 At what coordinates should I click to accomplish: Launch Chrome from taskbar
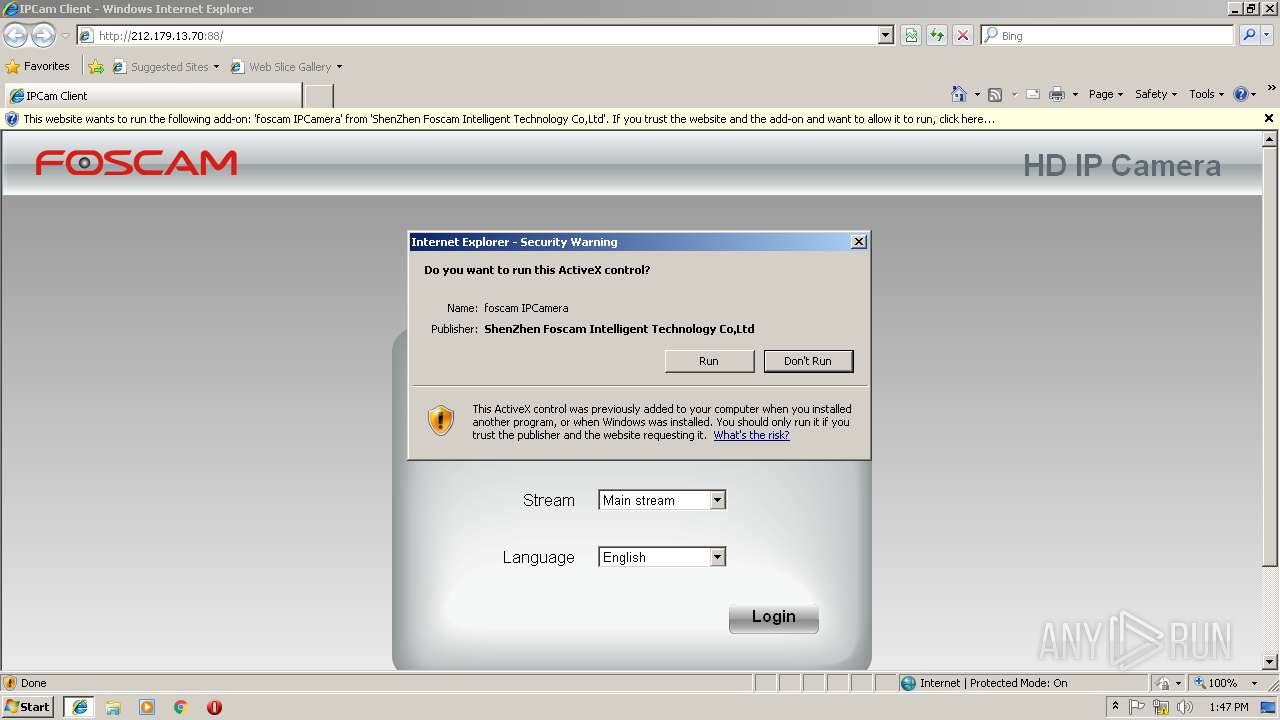pos(180,707)
